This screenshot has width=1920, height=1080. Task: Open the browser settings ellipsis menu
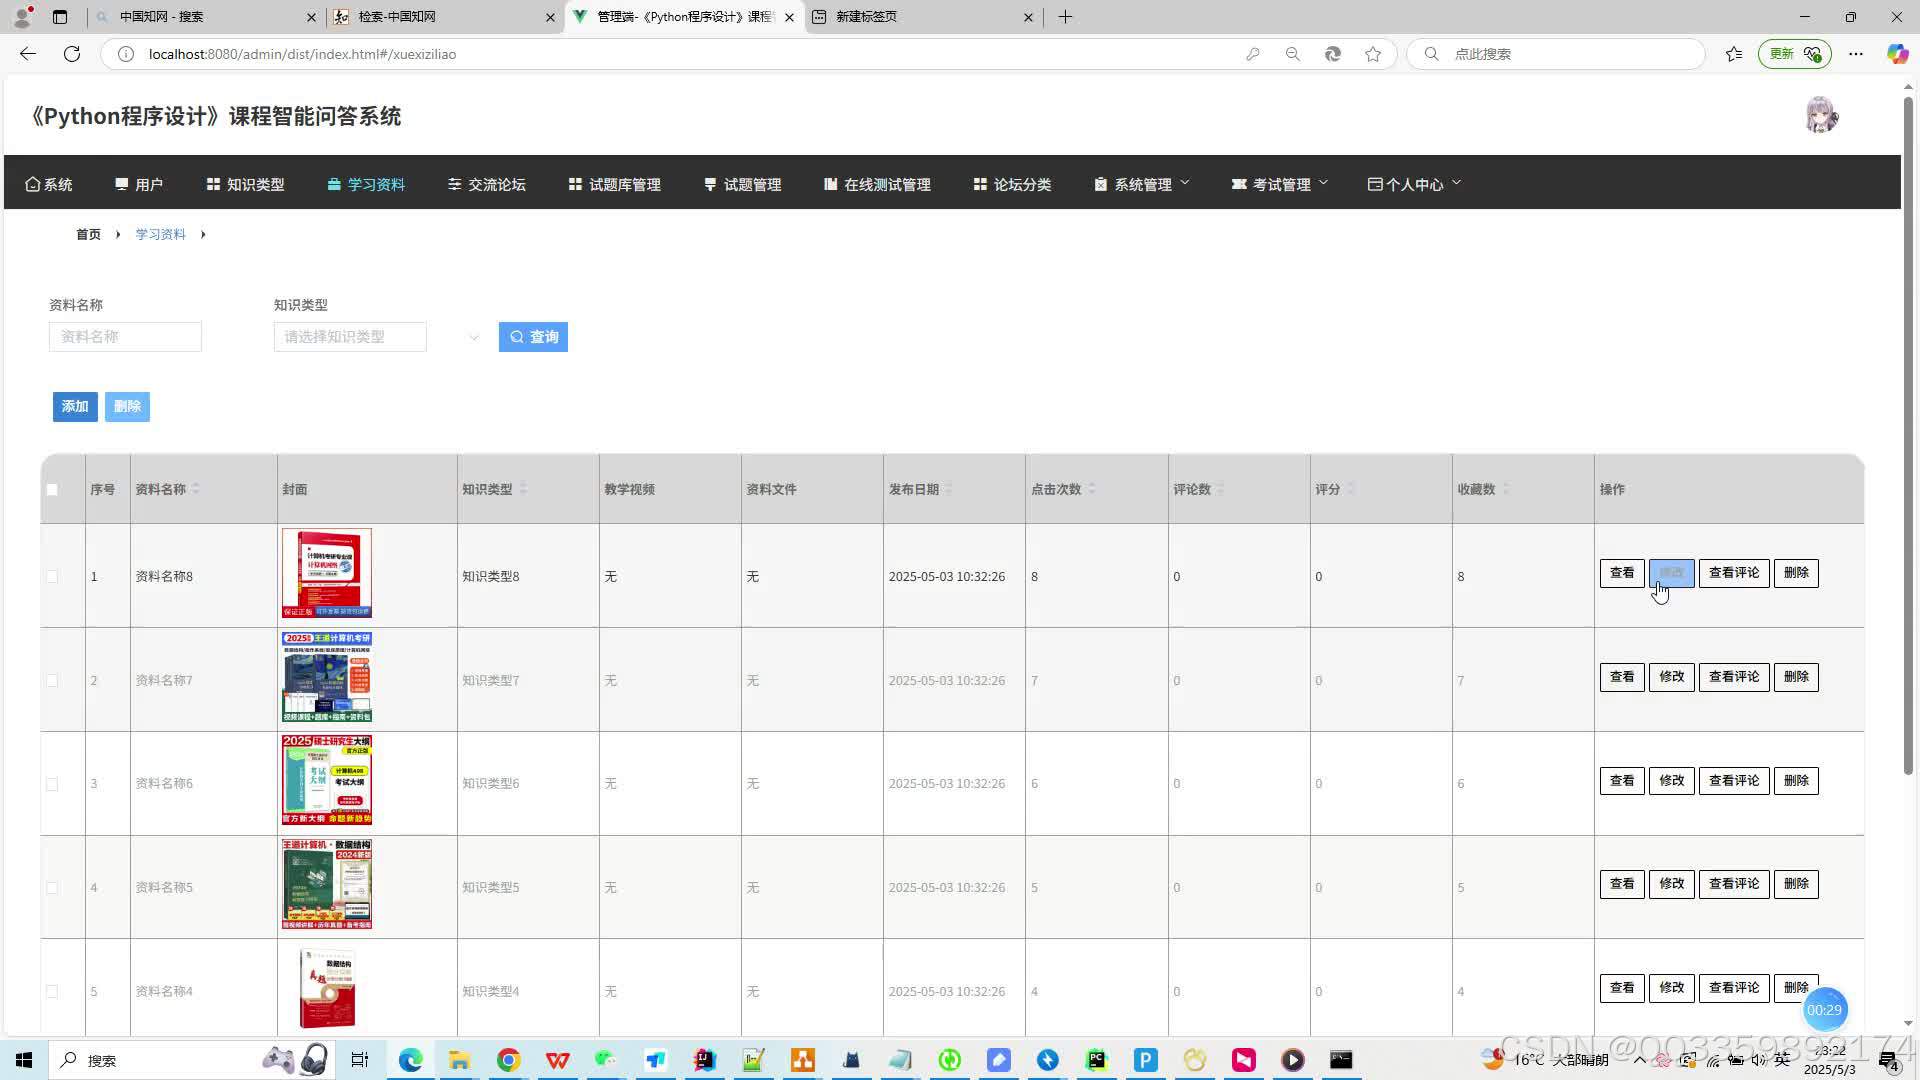pyautogui.click(x=1856, y=54)
